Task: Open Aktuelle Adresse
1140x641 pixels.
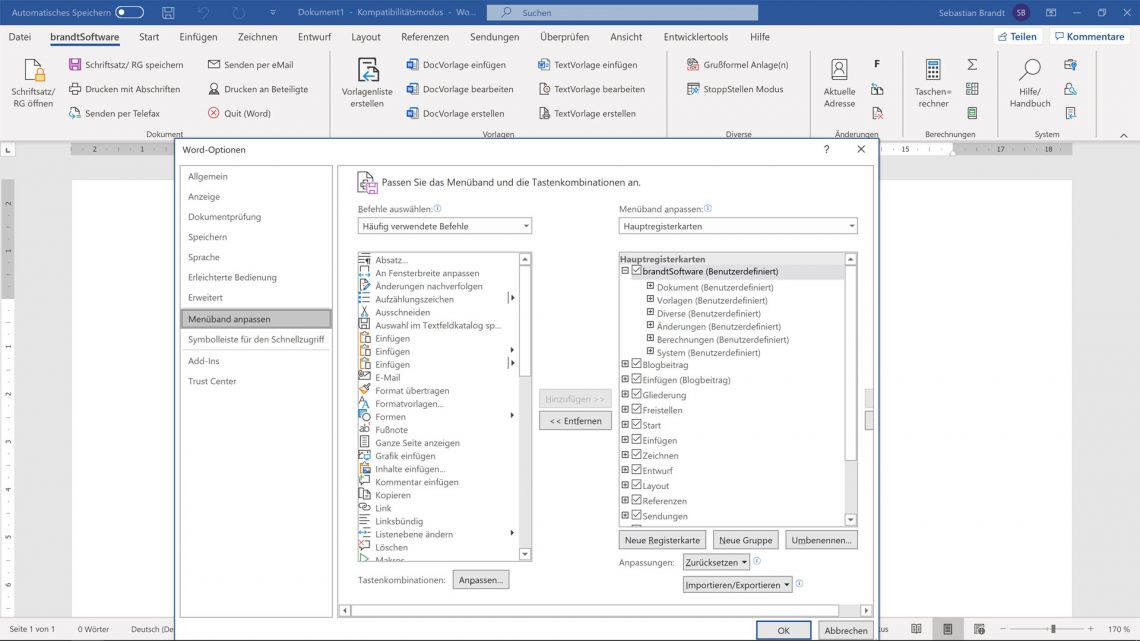Action: point(839,84)
